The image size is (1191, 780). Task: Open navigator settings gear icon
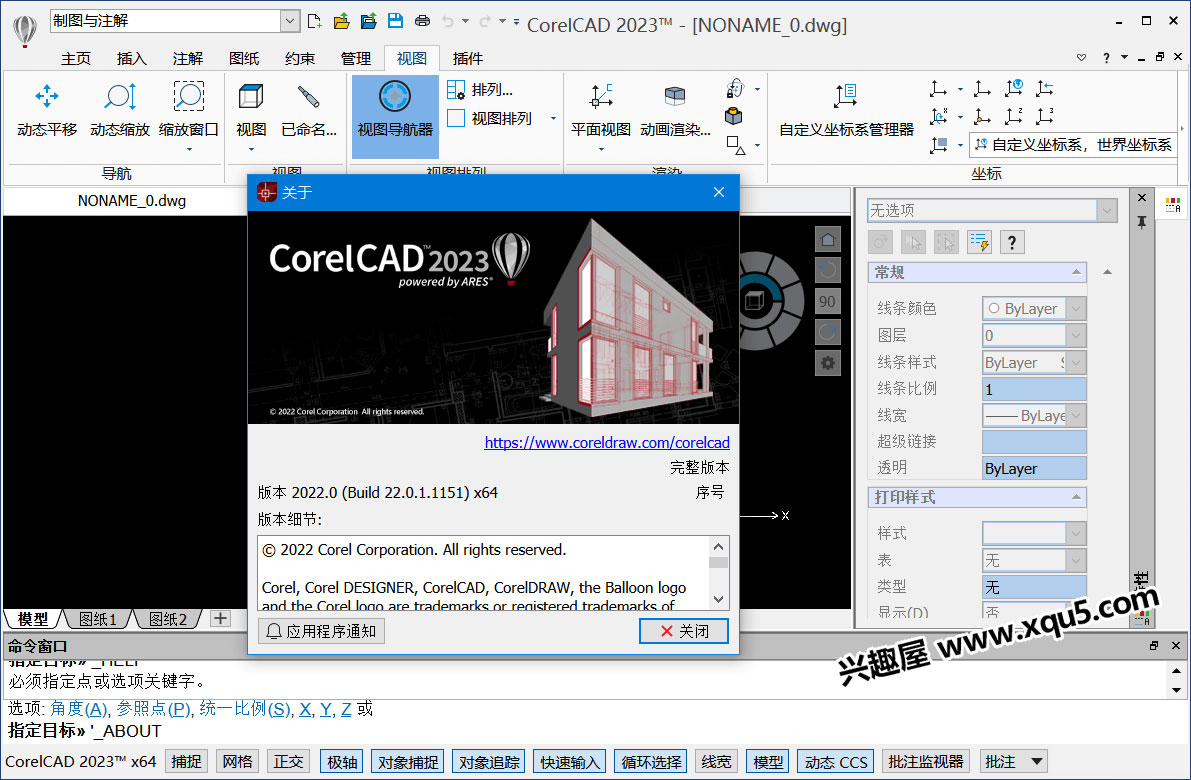coord(827,363)
